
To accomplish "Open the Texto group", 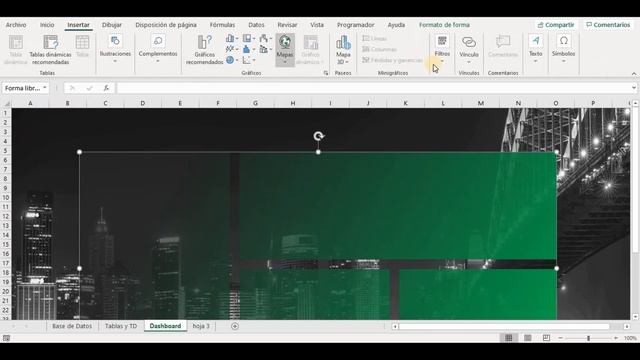I will tap(536, 49).
